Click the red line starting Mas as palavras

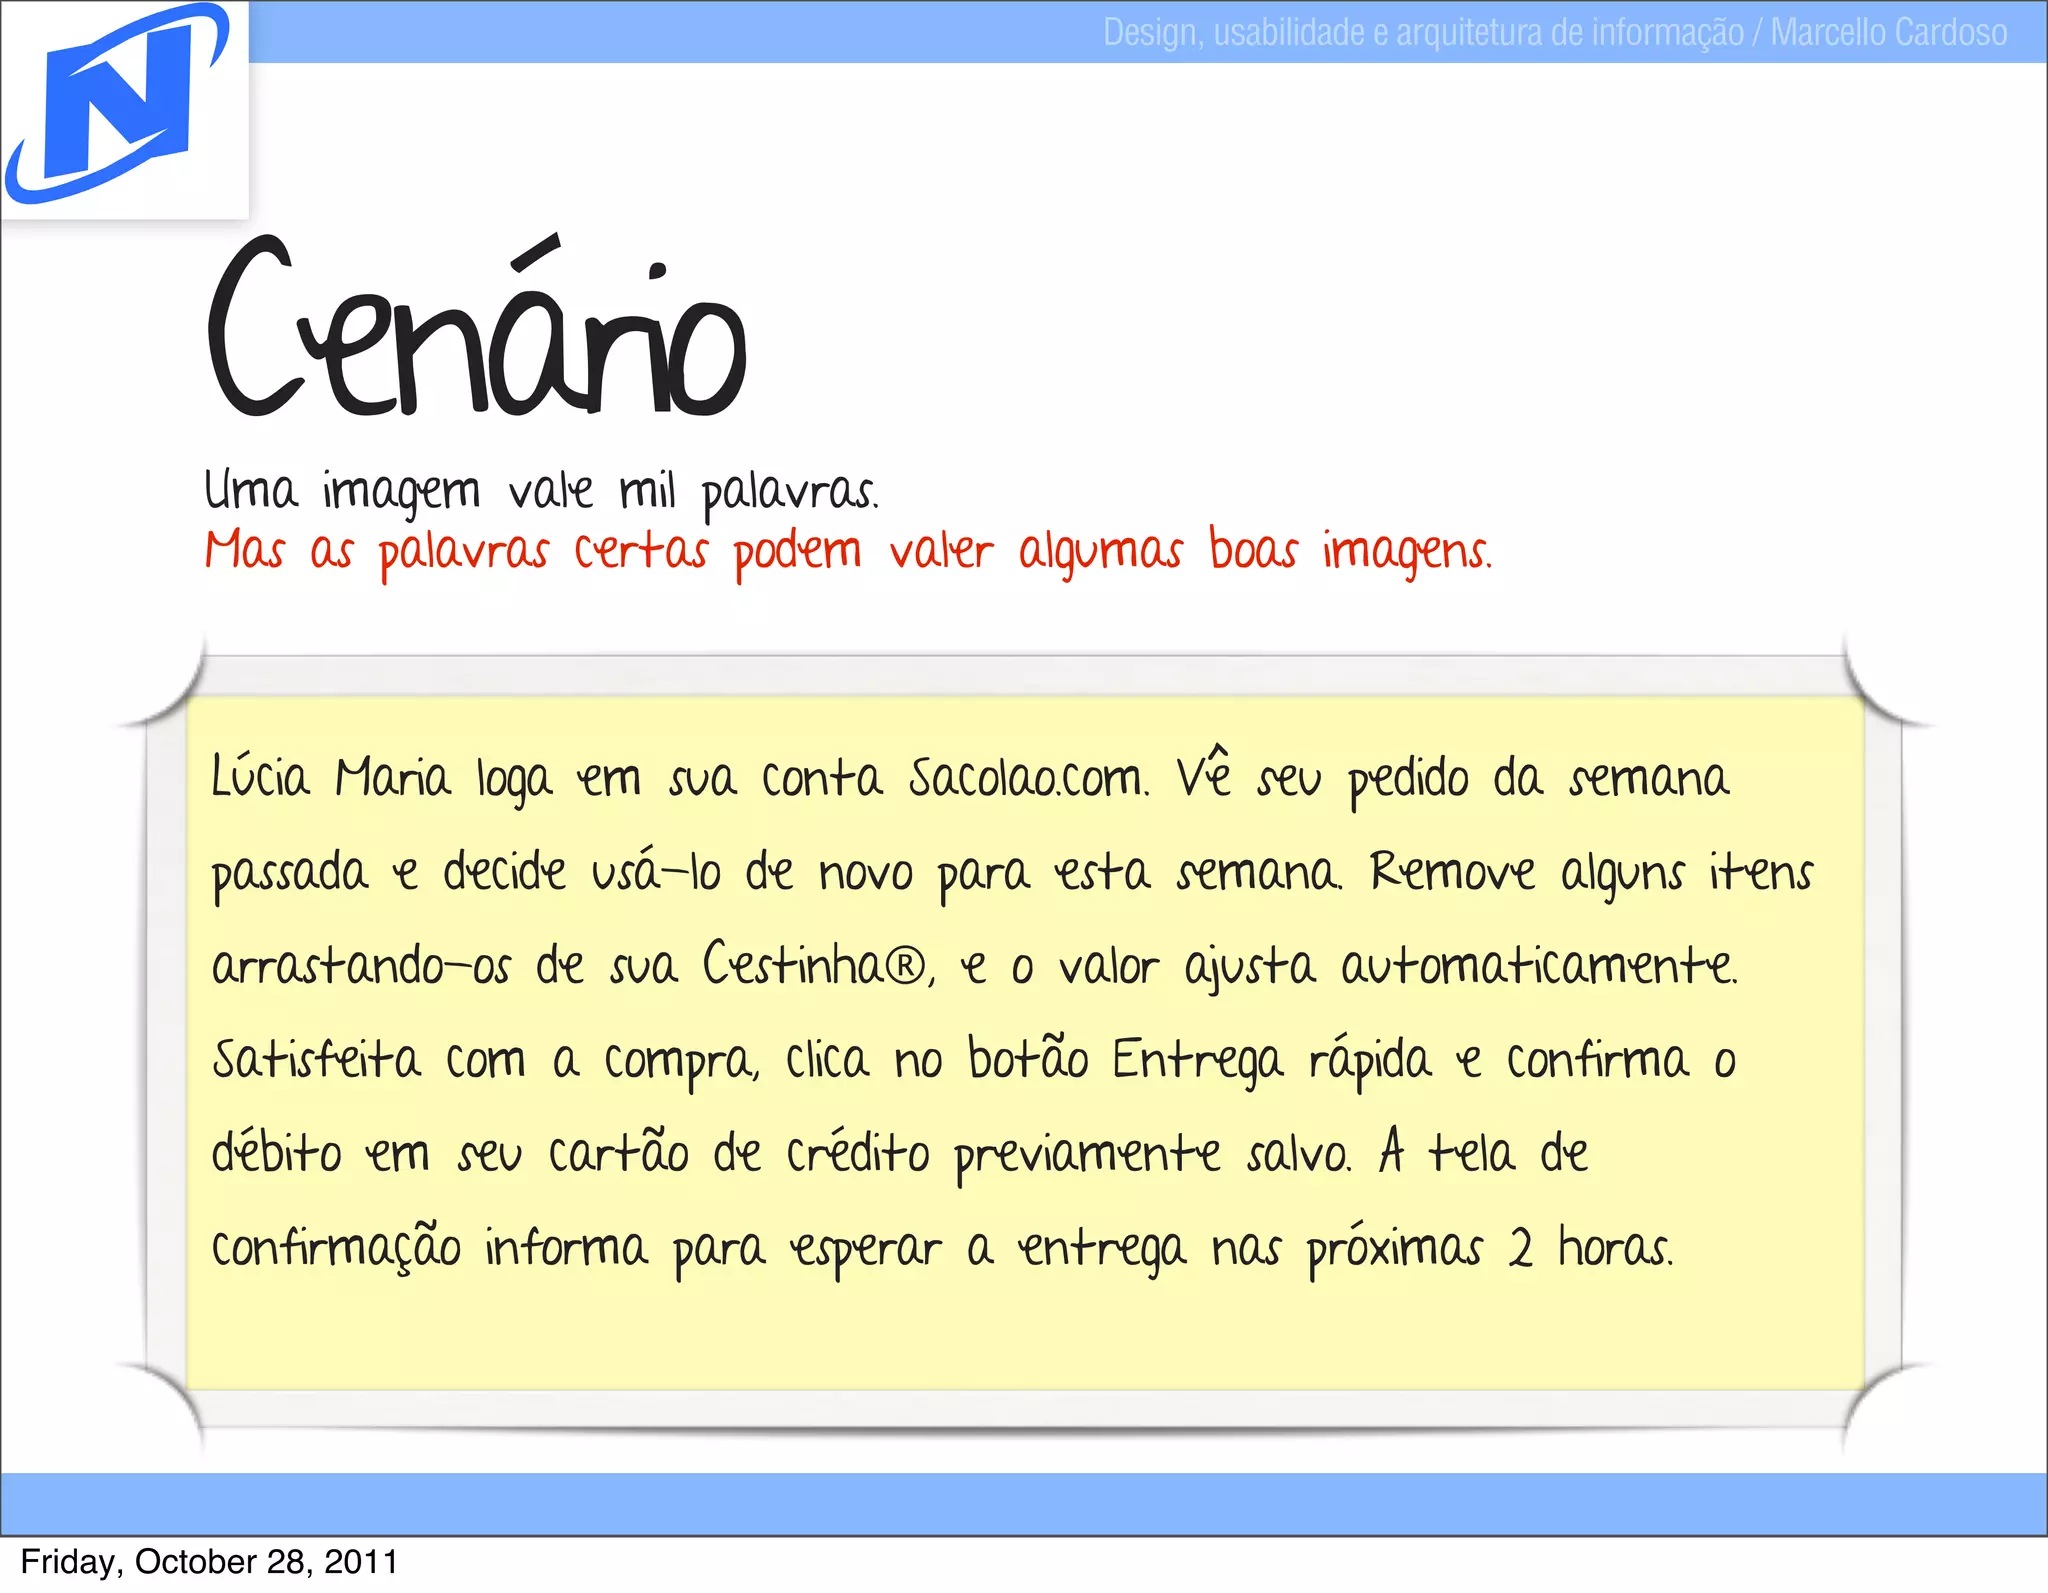[848, 552]
